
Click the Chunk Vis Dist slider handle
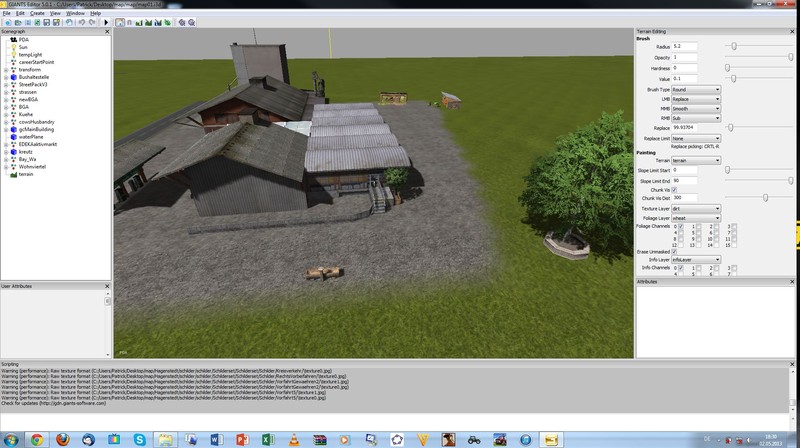pos(765,197)
